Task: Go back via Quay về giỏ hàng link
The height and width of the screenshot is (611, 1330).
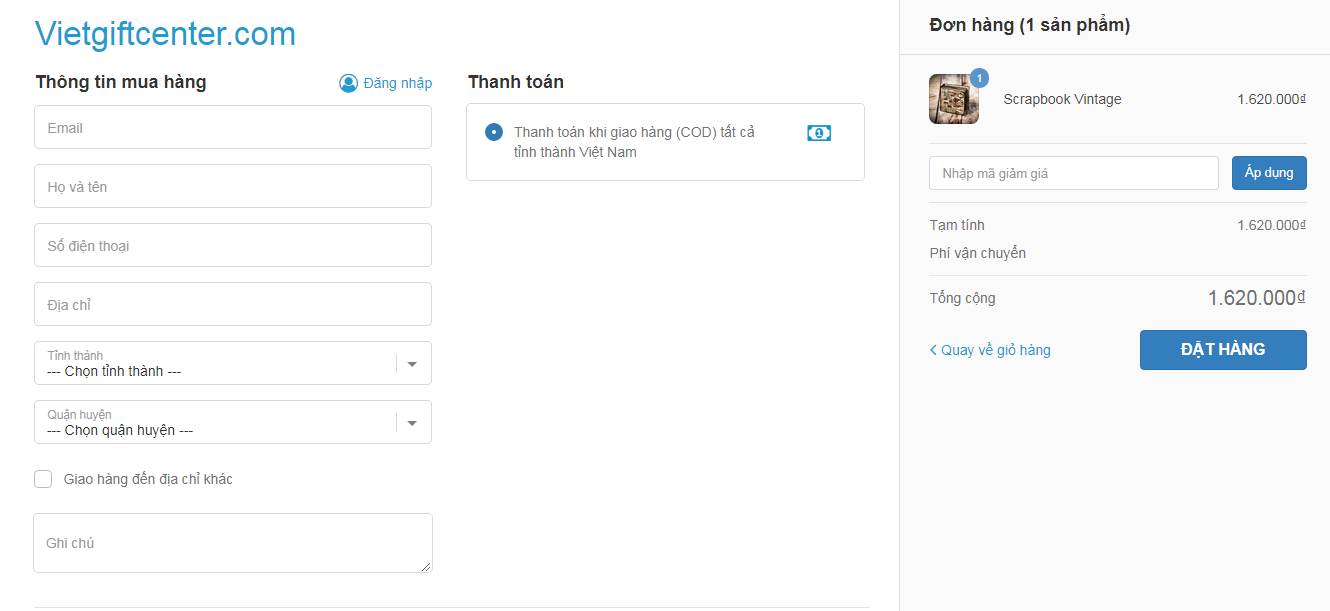Action: (996, 350)
